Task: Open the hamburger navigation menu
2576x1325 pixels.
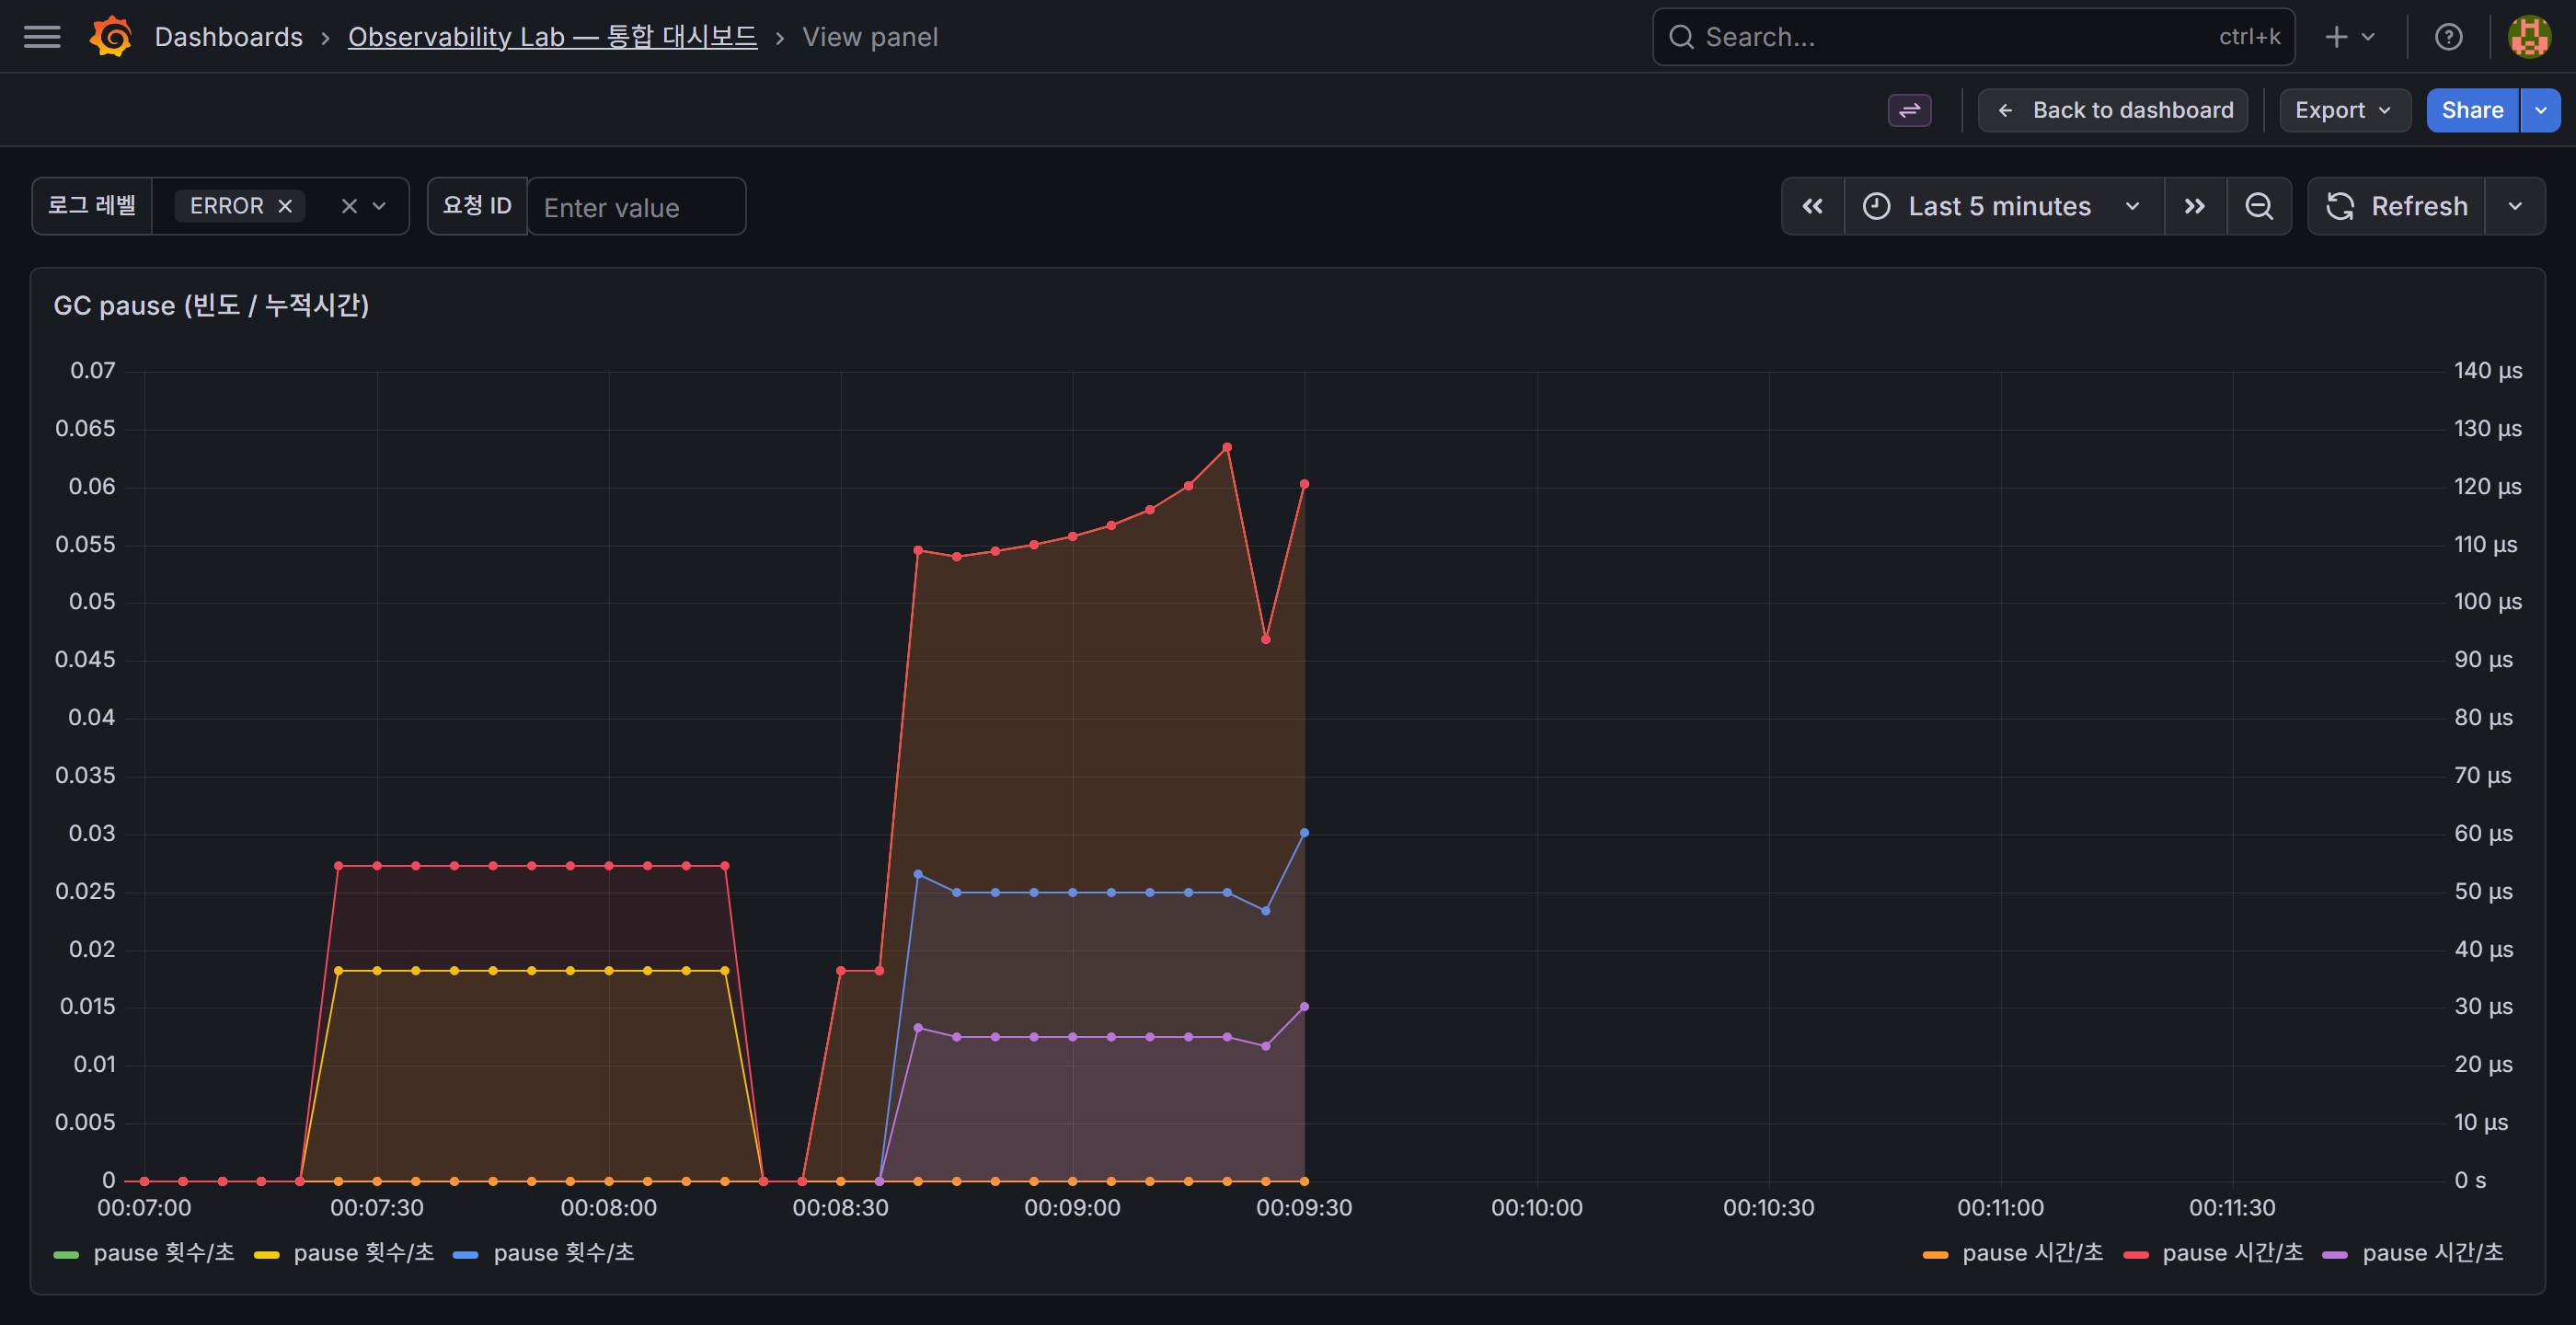Action: (42, 37)
